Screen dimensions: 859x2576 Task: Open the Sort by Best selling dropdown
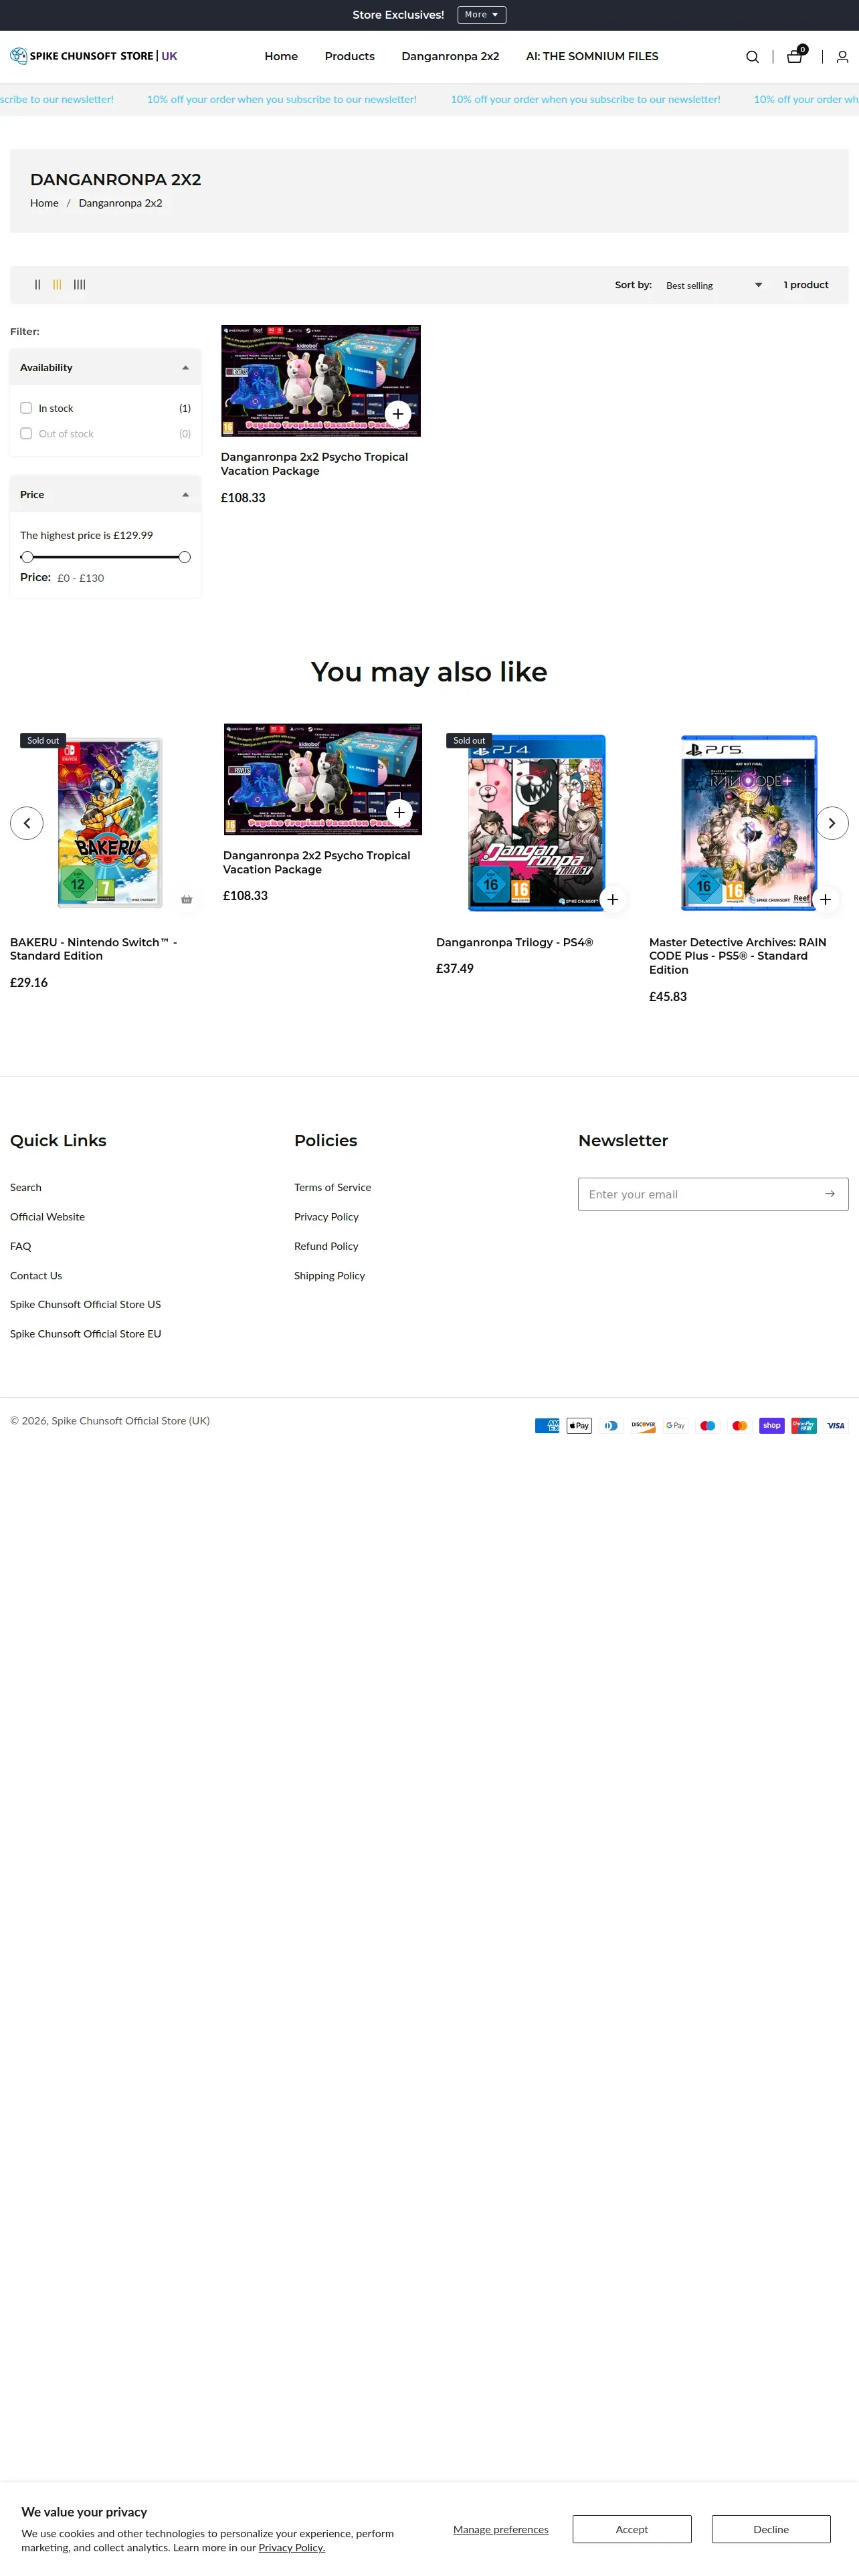(714, 285)
